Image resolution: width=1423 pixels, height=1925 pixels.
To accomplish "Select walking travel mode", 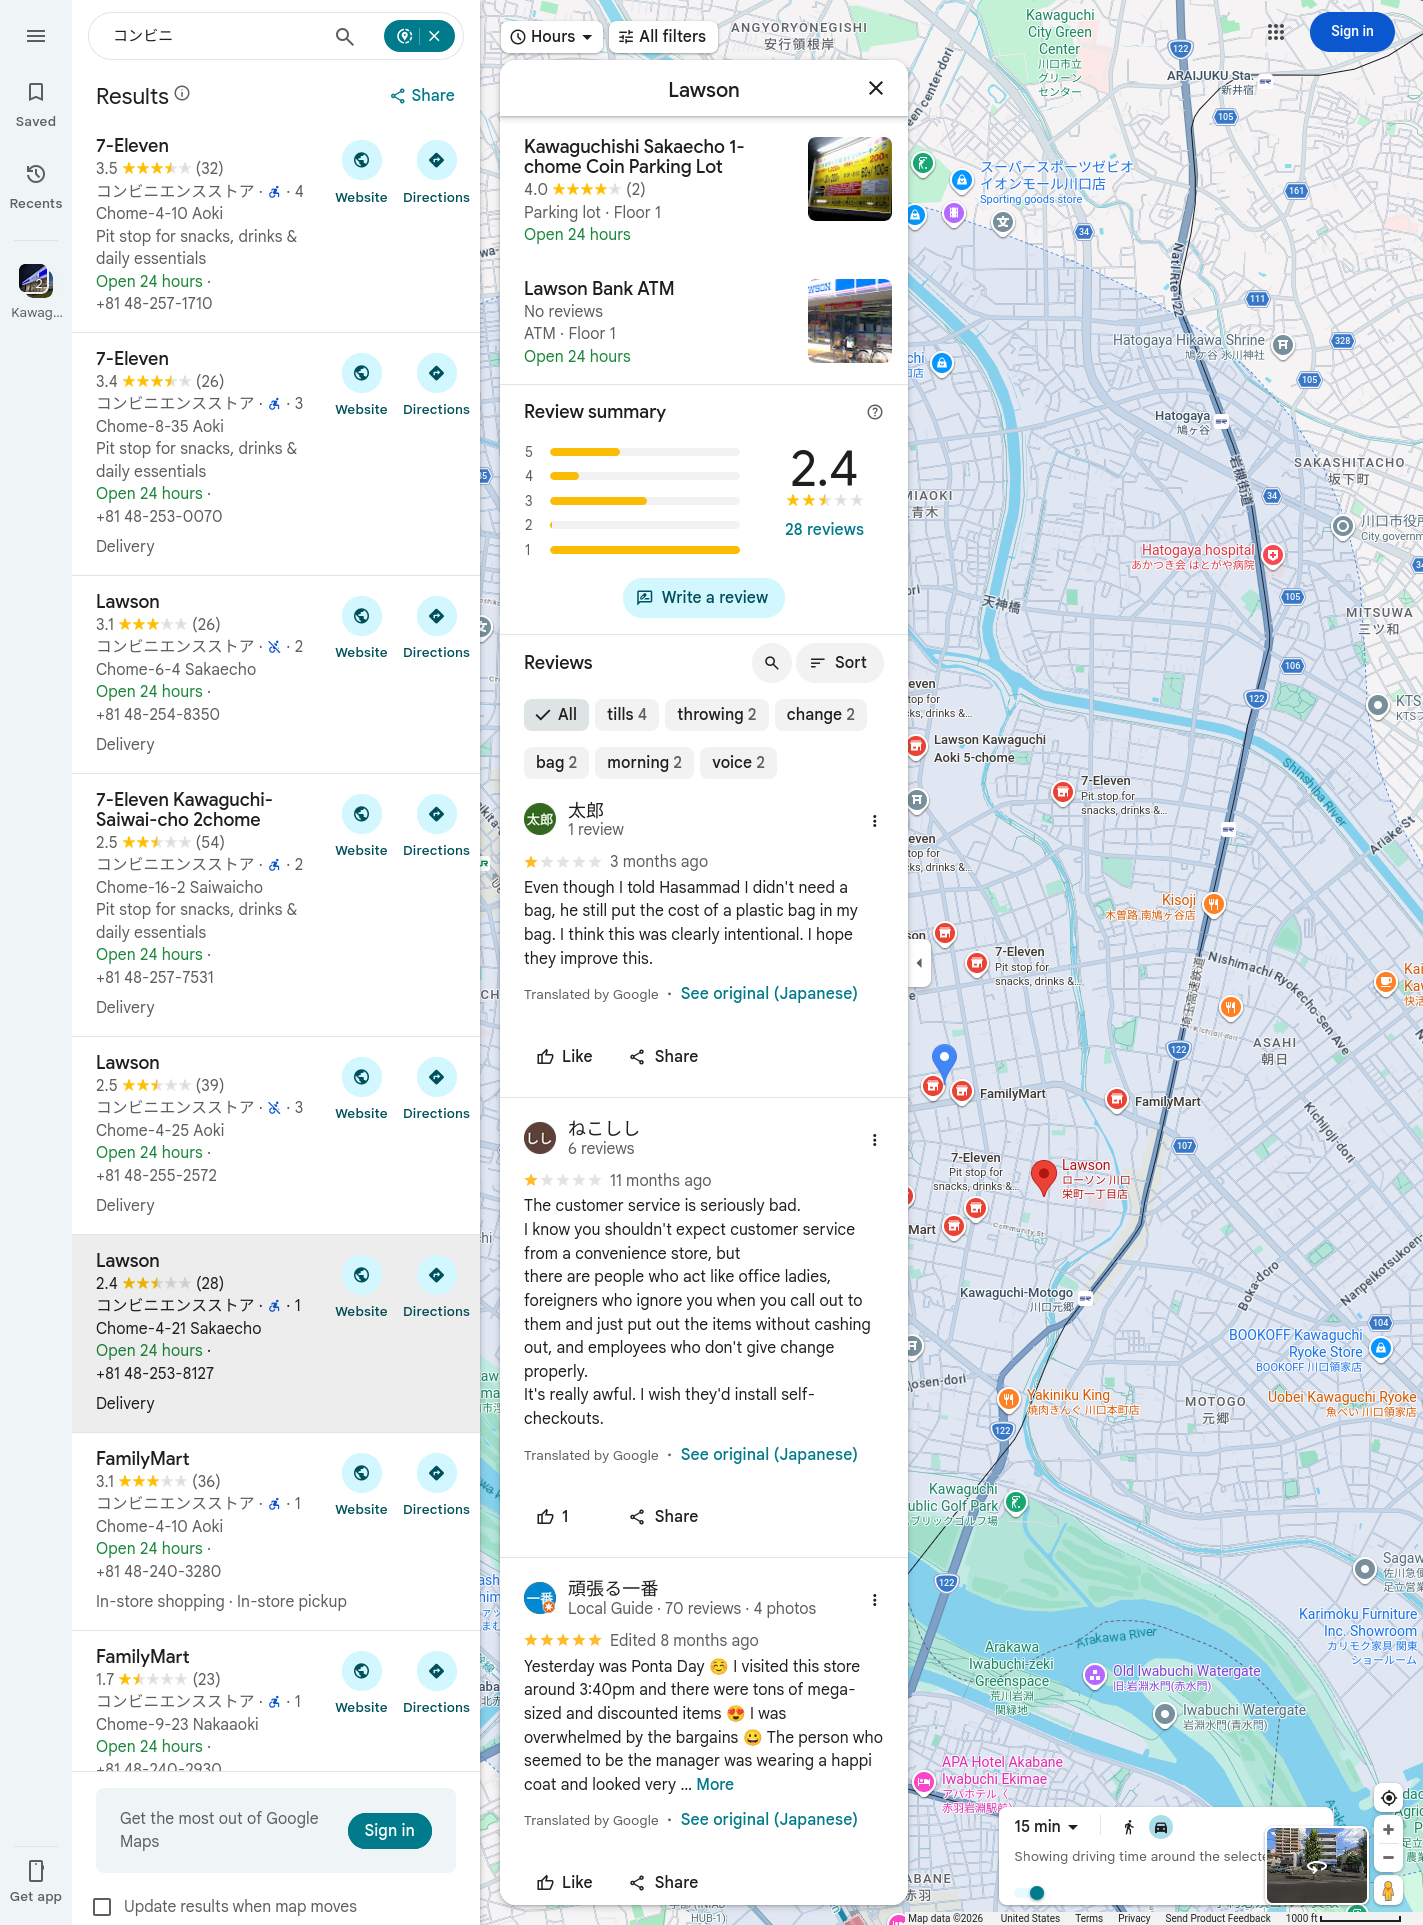I will click(1129, 1828).
